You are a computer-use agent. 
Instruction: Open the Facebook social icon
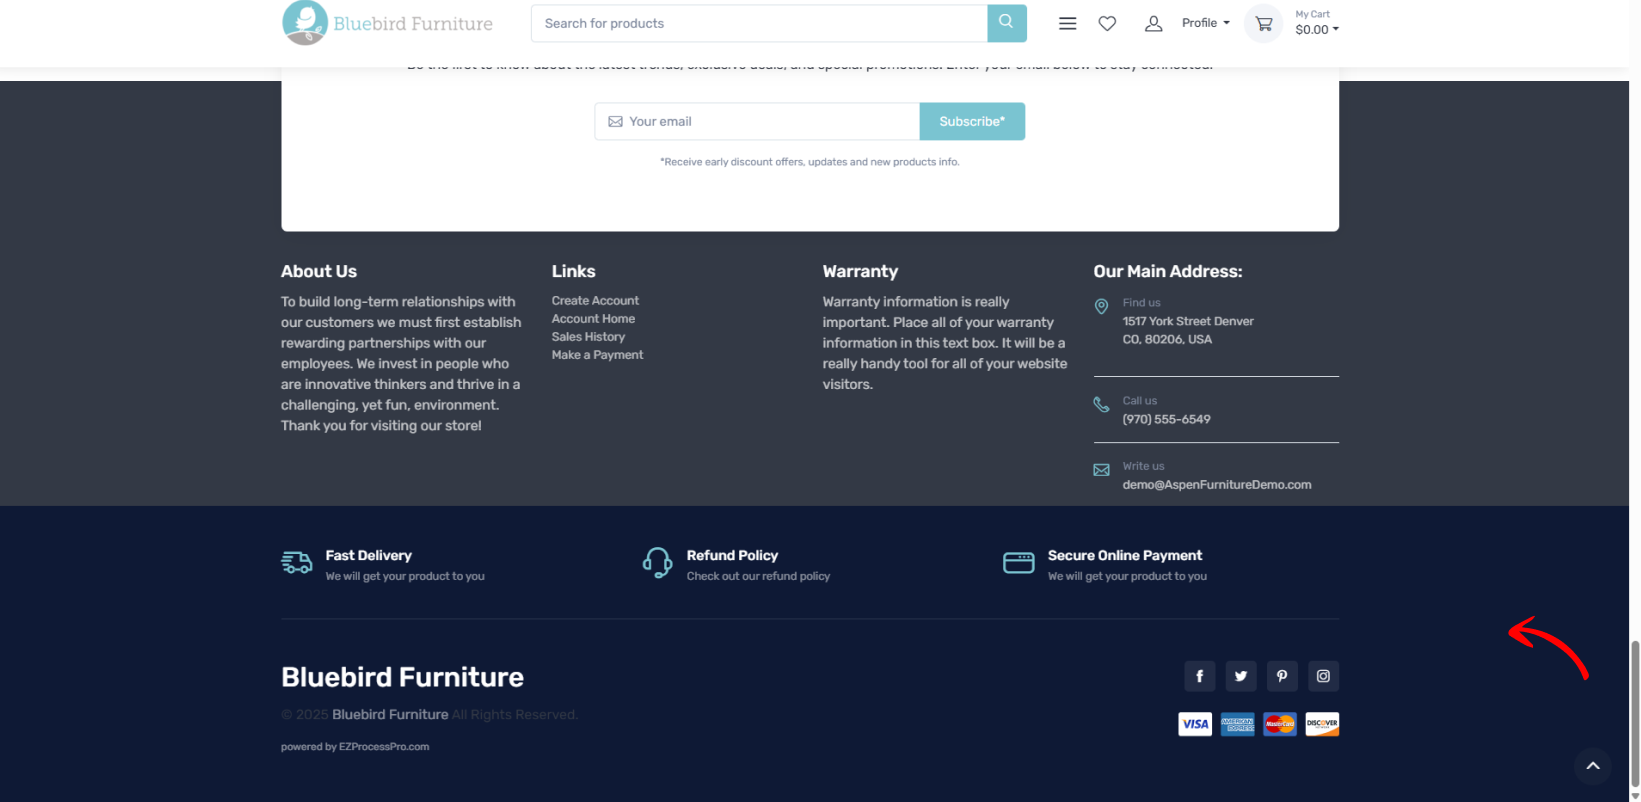1200,676
